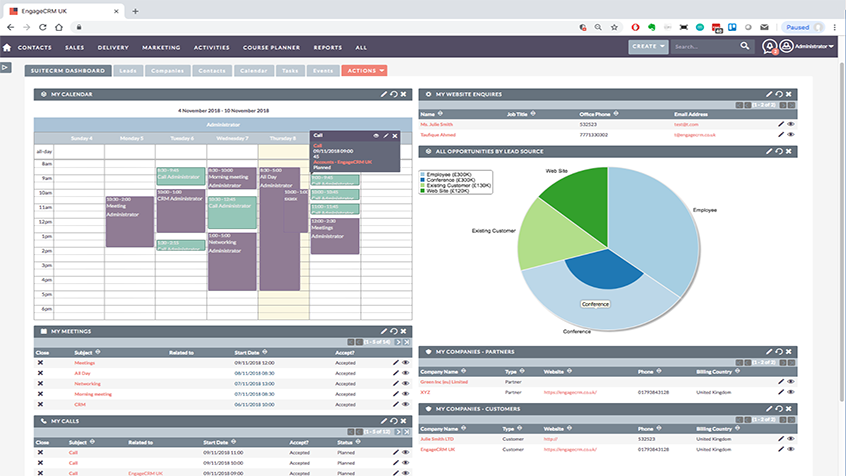This screenshot has width=846, height=476.
Task: Go to the next page of My Meetings
Action: tap(399, 342)
